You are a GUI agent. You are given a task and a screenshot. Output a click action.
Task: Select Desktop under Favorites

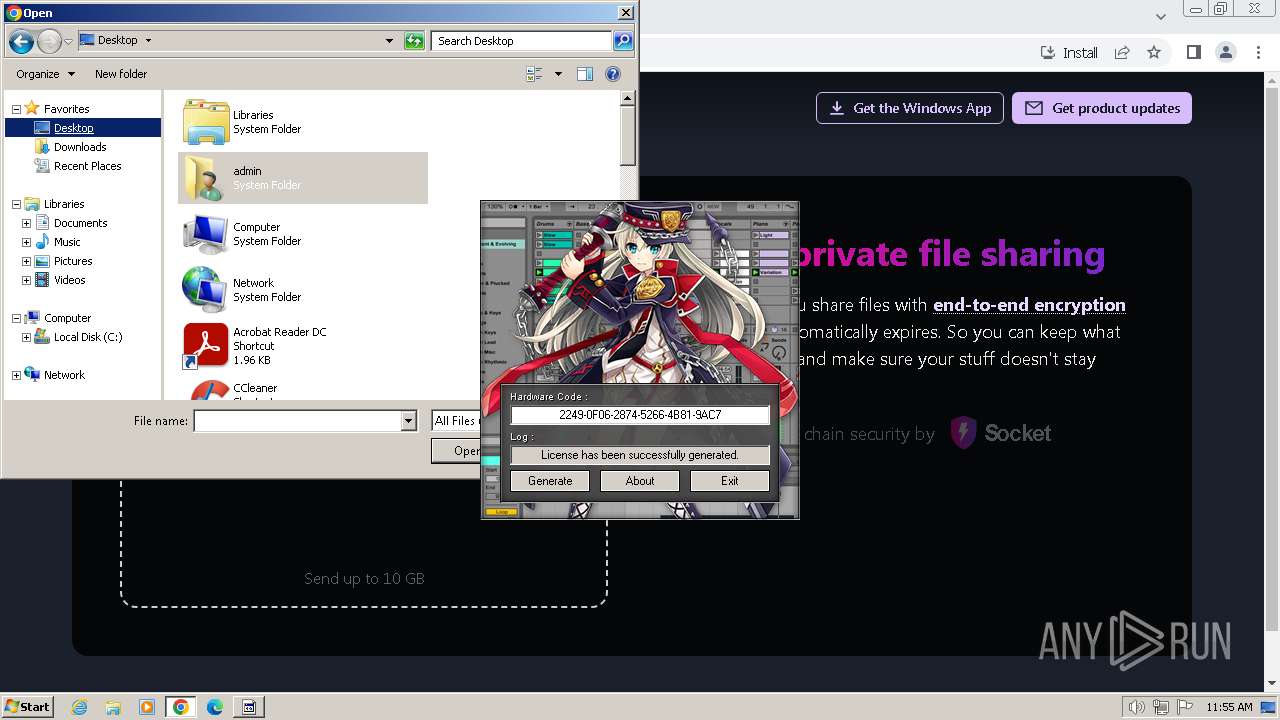coord(74,128)
